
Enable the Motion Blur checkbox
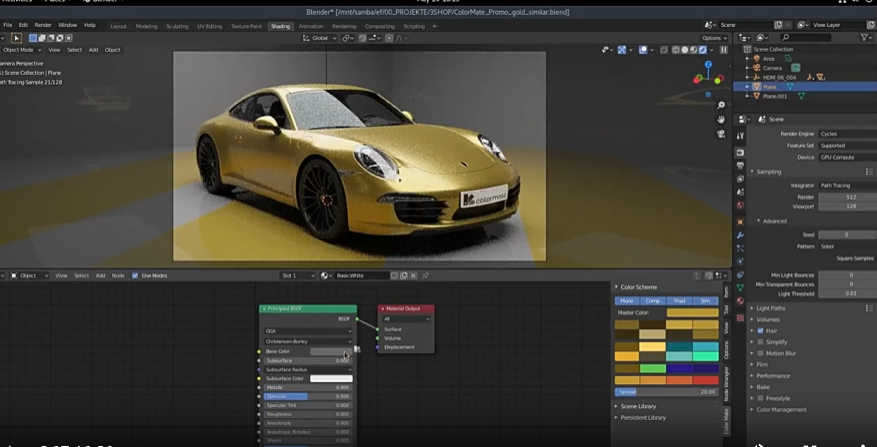click(761, 353)
